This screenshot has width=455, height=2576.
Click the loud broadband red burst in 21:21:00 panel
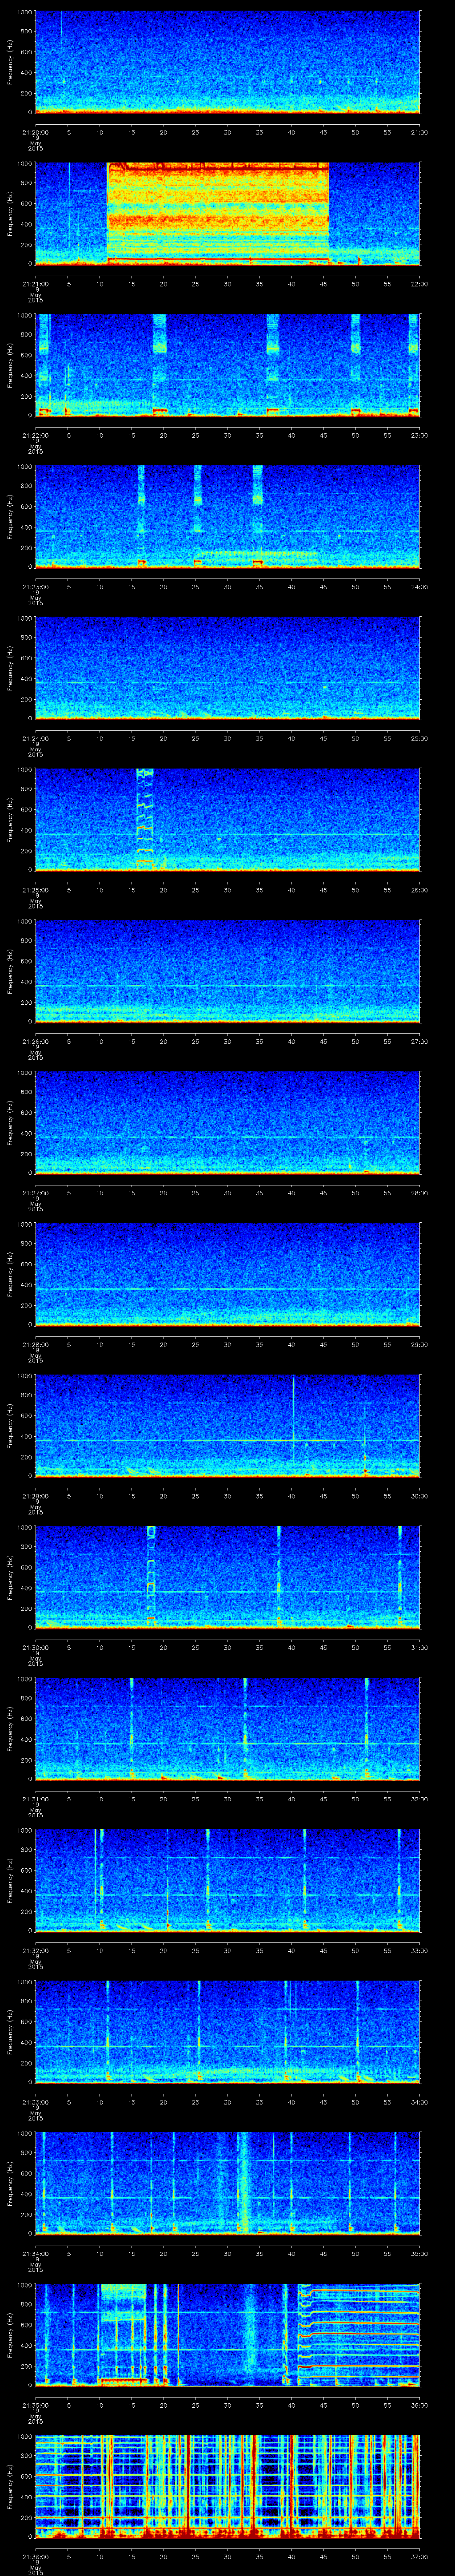[x=218, y=213]
